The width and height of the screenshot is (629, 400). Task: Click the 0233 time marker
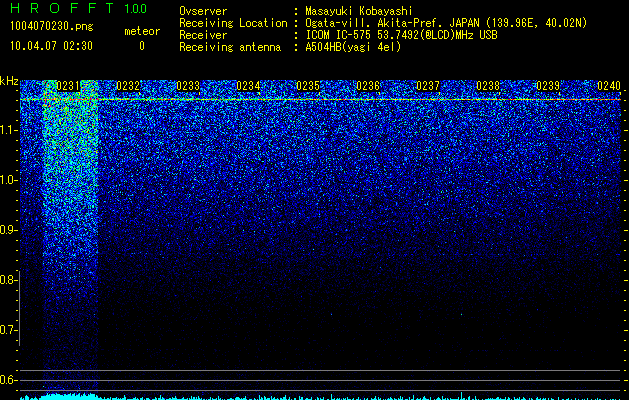coord(188,86)
